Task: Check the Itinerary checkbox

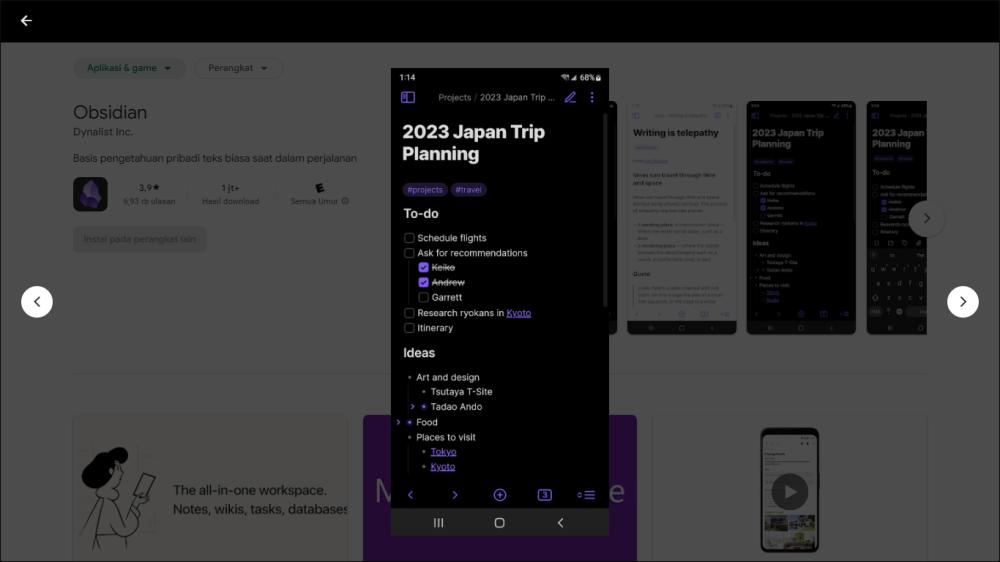Action: (x=409, y=328)
